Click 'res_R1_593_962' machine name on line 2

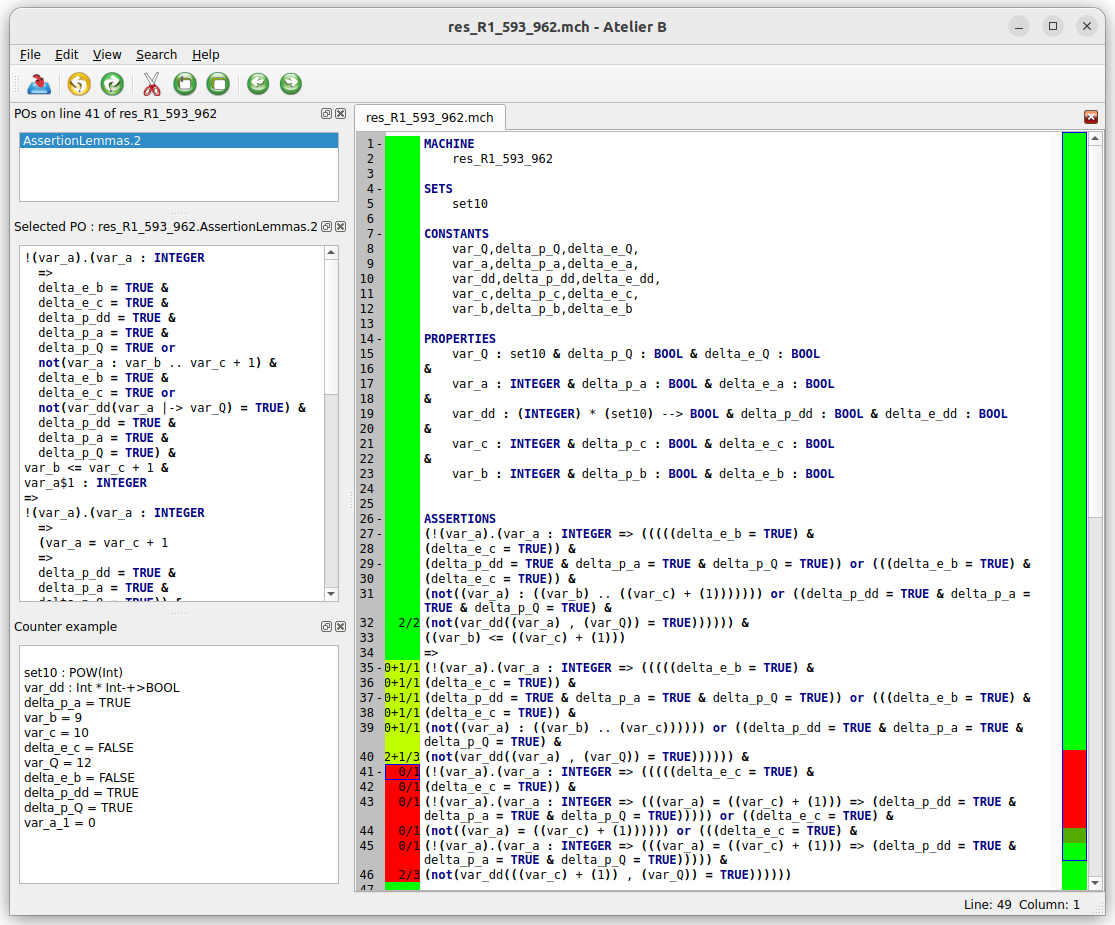coord(503,159)
